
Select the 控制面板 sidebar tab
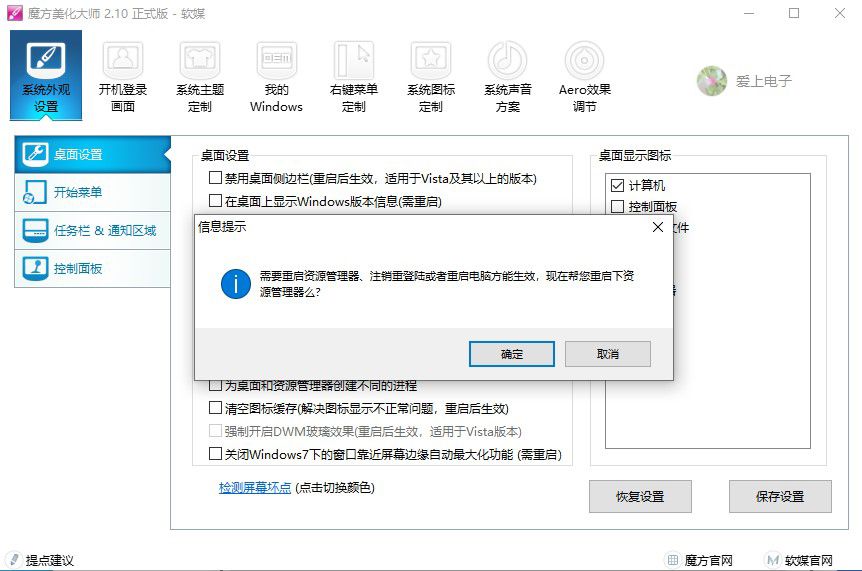pos(92,268)
